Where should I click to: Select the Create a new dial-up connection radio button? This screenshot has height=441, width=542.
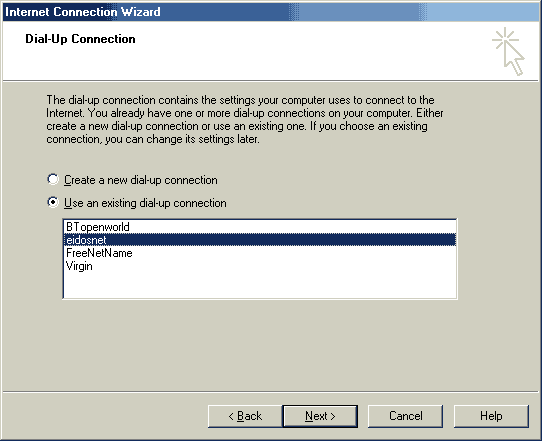(x=53, y=179)
